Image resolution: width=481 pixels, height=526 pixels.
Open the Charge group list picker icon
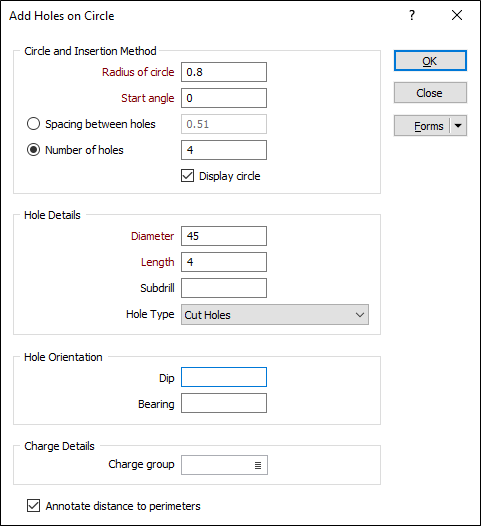pos(258,465)
